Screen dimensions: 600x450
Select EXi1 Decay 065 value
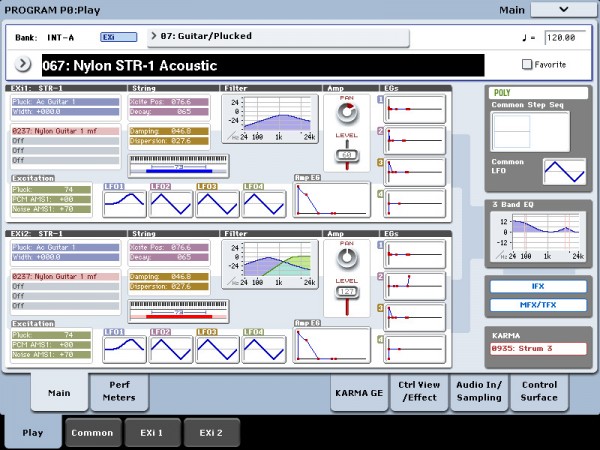169,111
